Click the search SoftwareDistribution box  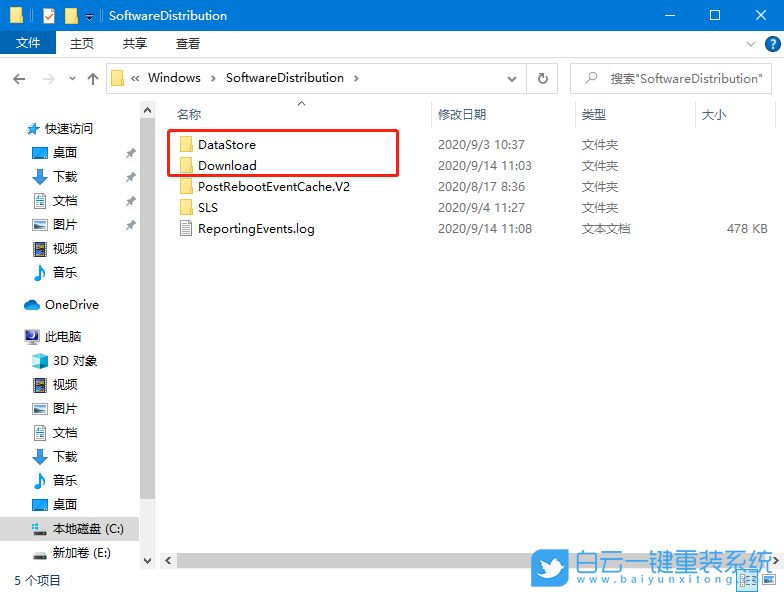pyautogui.click(x=671, y=78)
